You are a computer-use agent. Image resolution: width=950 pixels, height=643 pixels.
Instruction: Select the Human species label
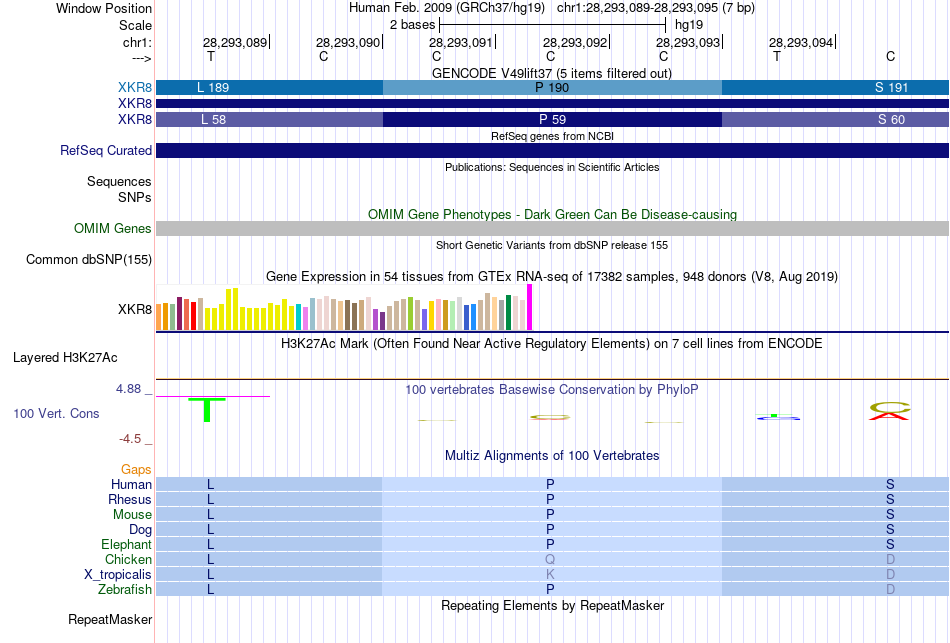click(131, 484)
